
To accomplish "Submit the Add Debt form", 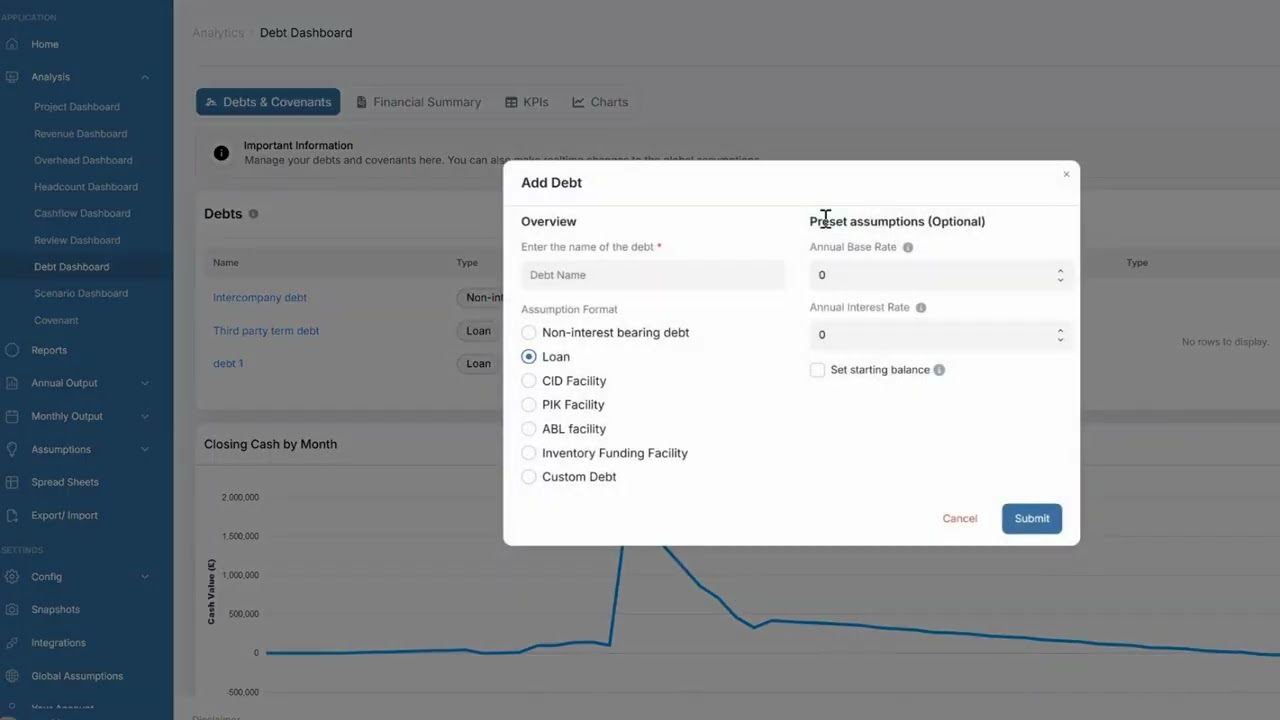I will [x=1032, y=519].
